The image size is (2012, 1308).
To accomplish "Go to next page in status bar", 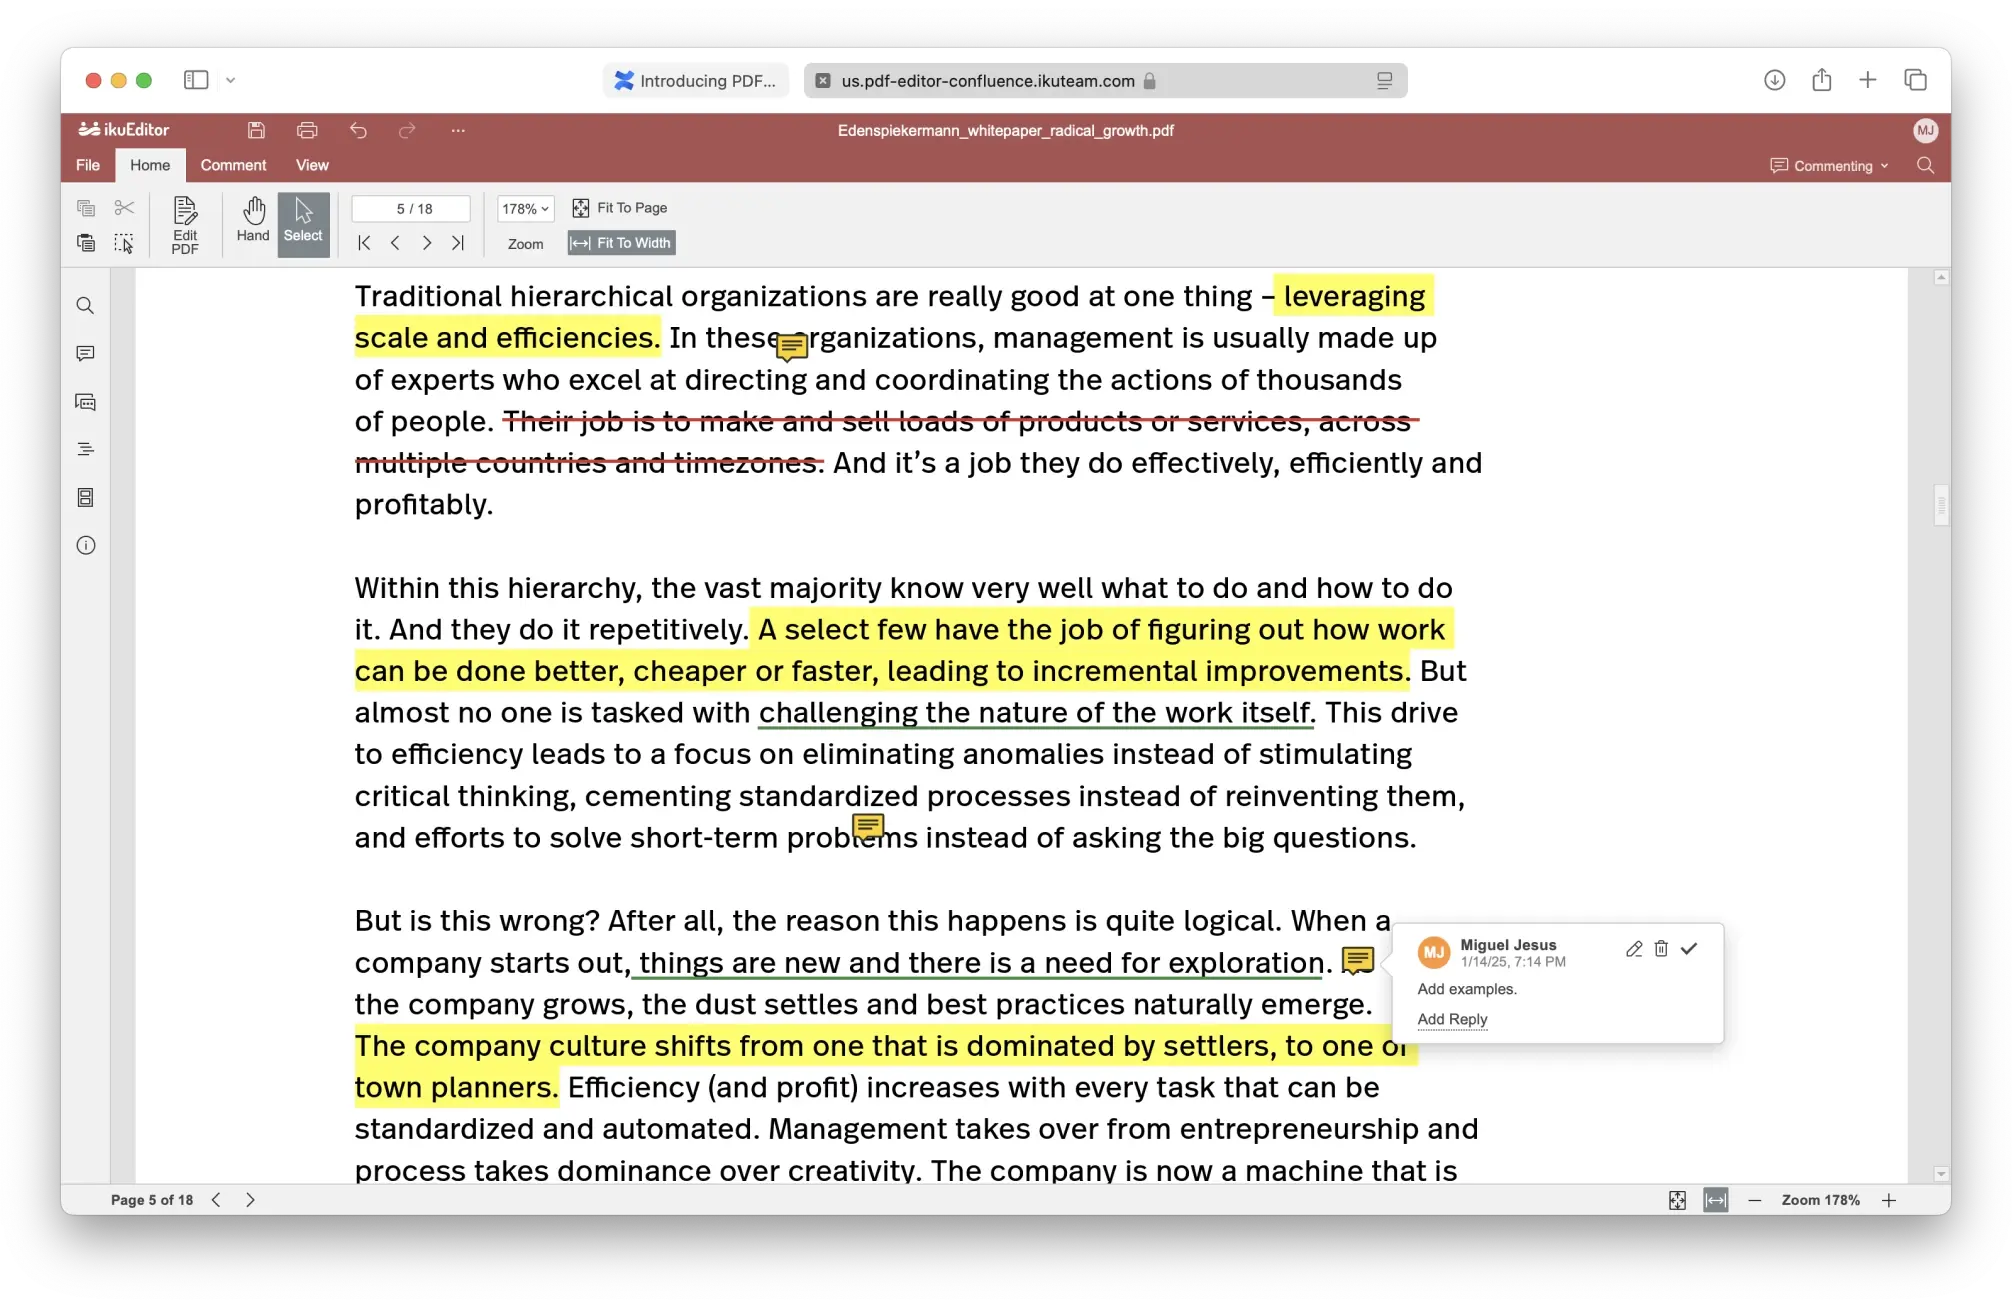I will coord(250,1200).
